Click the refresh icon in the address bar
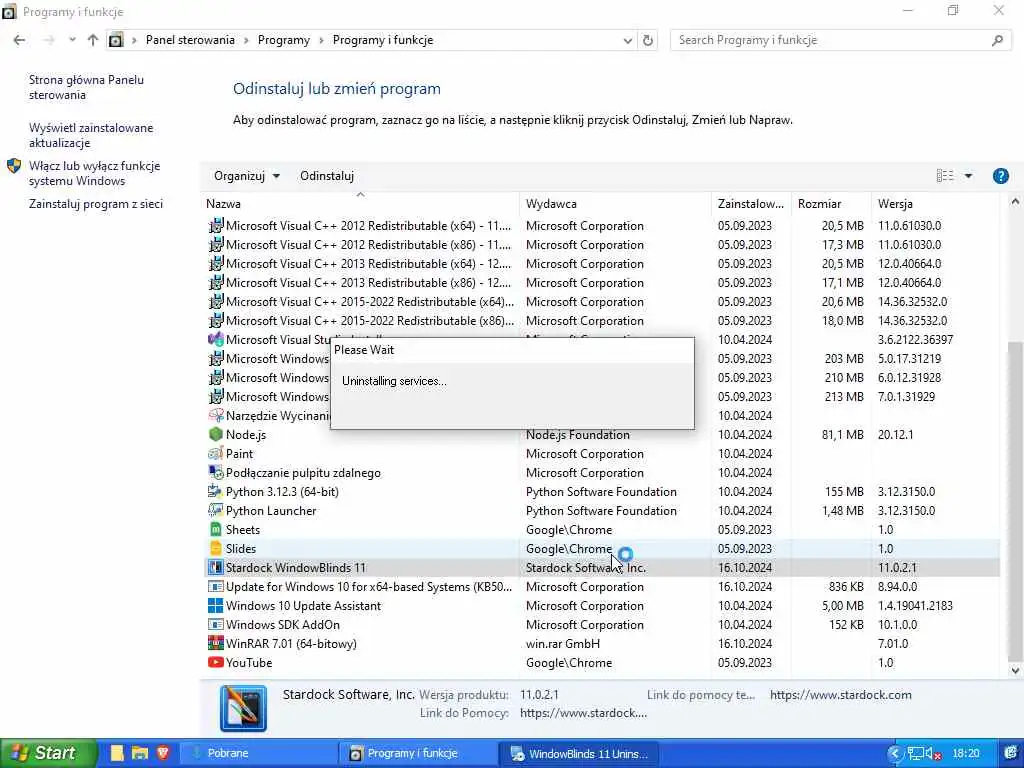Image resolution: width=1024 pixels, height=768 pixels. [648, 40]
